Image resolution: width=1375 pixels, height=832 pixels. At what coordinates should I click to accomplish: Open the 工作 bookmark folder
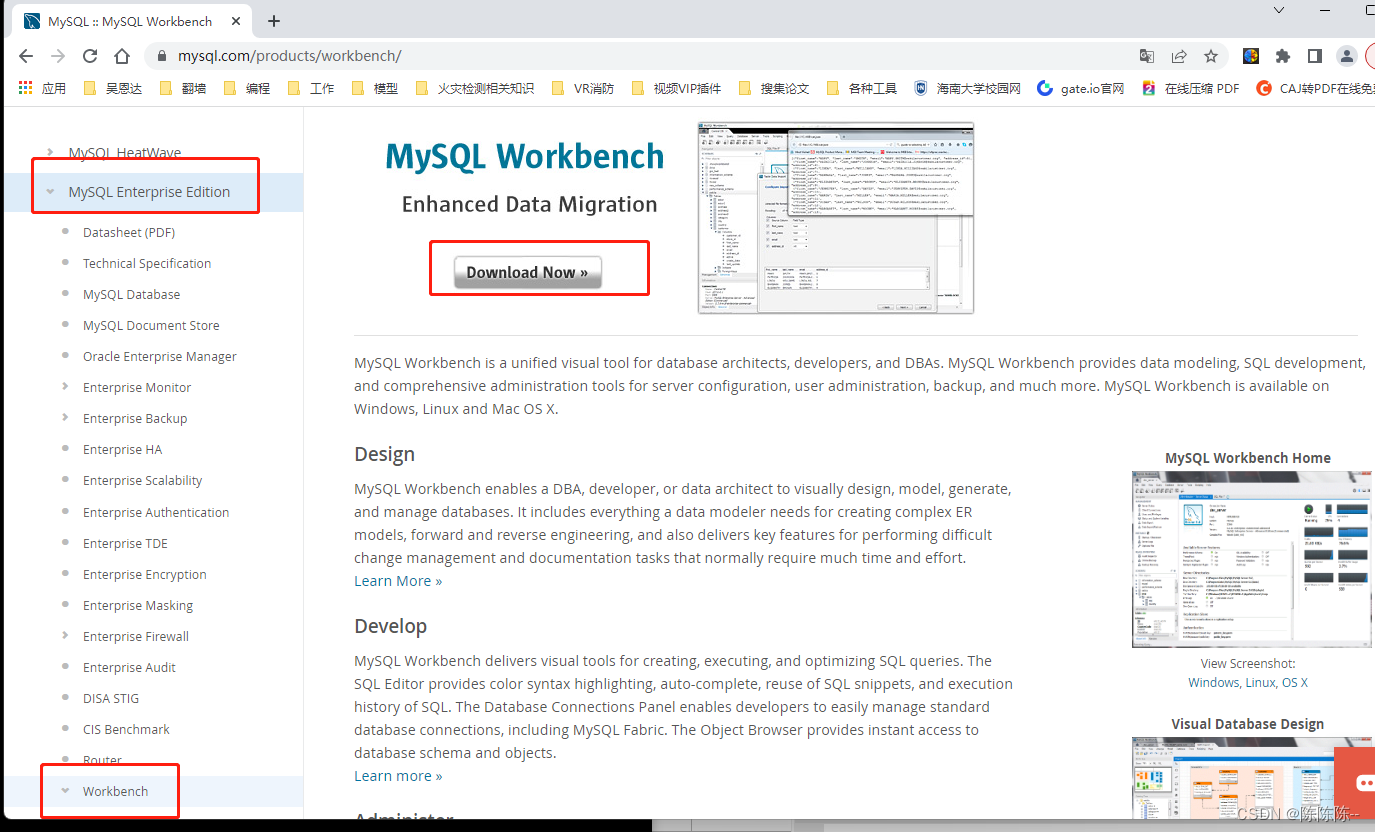[x=311, y=88]
